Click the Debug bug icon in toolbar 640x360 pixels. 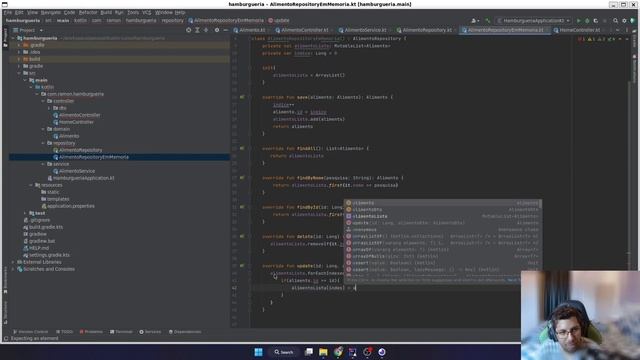coord(587,20)
